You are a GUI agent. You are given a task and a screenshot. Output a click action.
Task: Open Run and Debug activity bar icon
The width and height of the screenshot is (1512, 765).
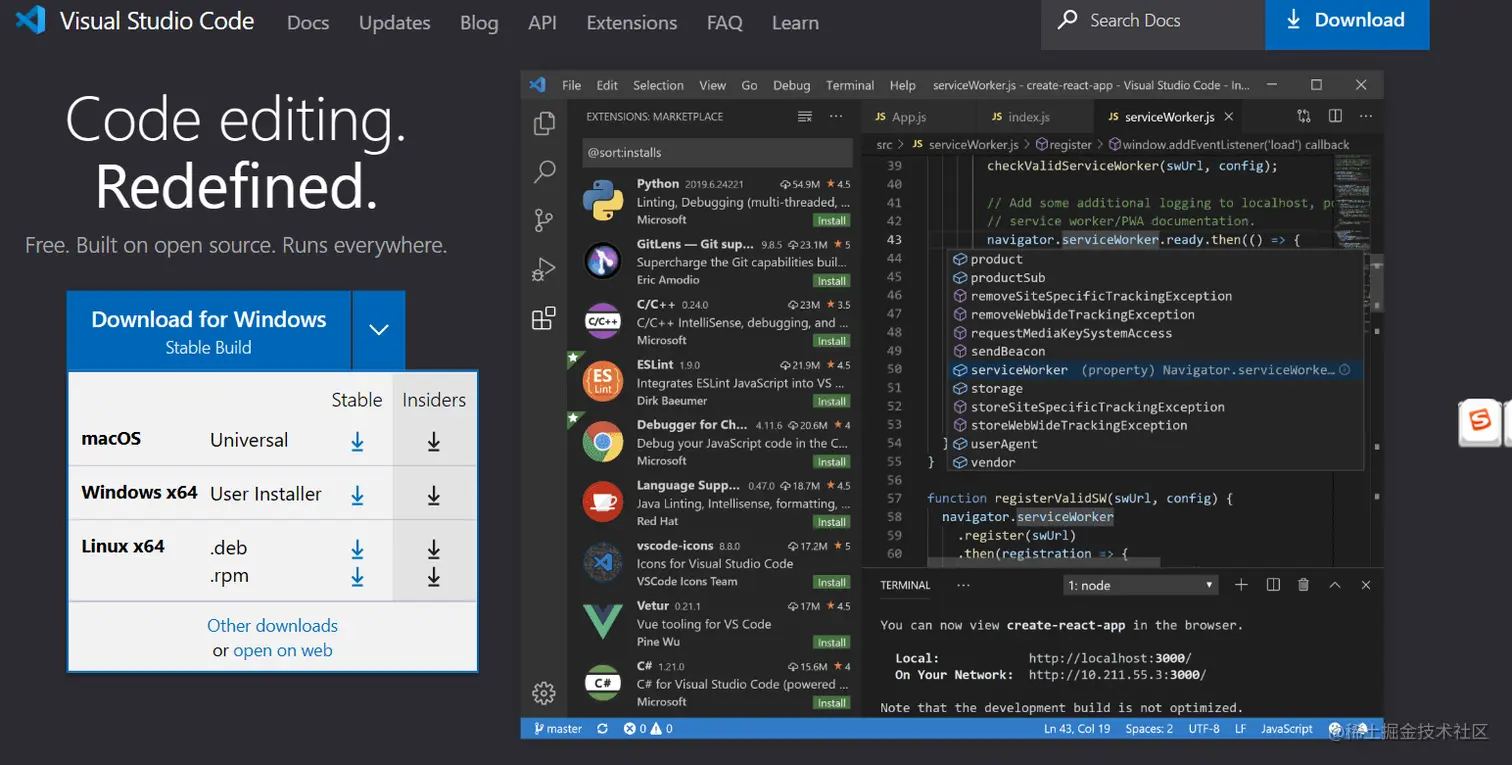(544, 269)
